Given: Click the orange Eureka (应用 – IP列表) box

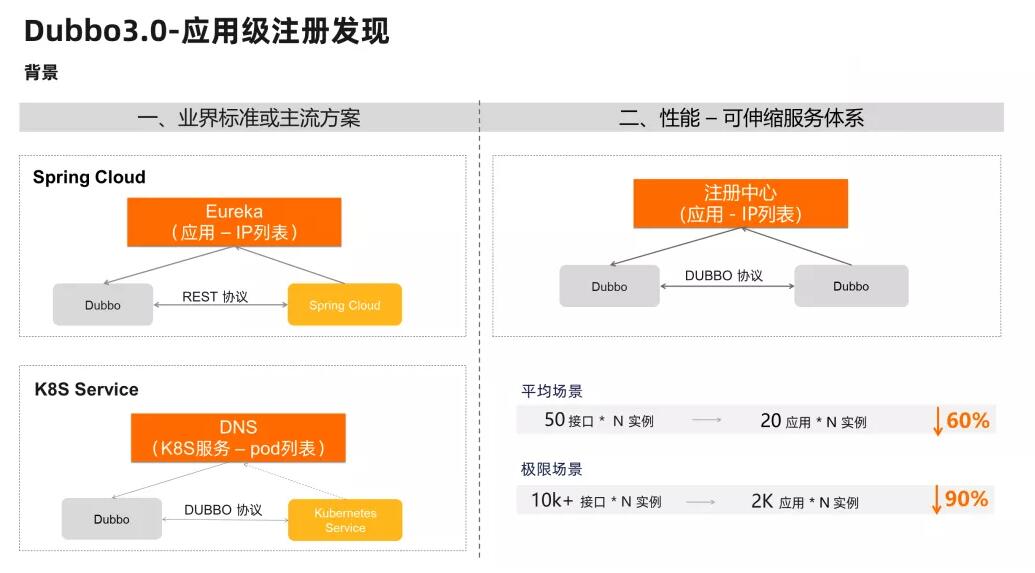Looking at the screenshot, I should coord(234,222).
